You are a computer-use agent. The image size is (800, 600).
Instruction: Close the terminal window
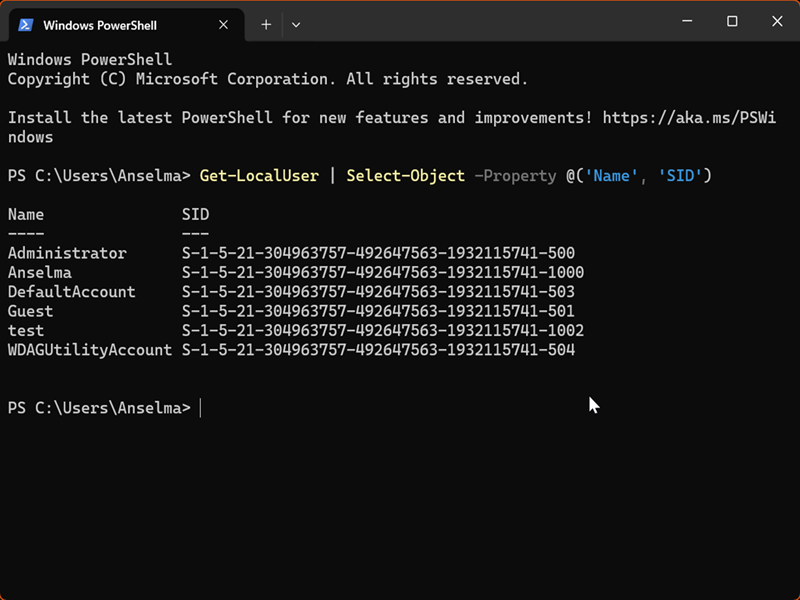point(777,21)
